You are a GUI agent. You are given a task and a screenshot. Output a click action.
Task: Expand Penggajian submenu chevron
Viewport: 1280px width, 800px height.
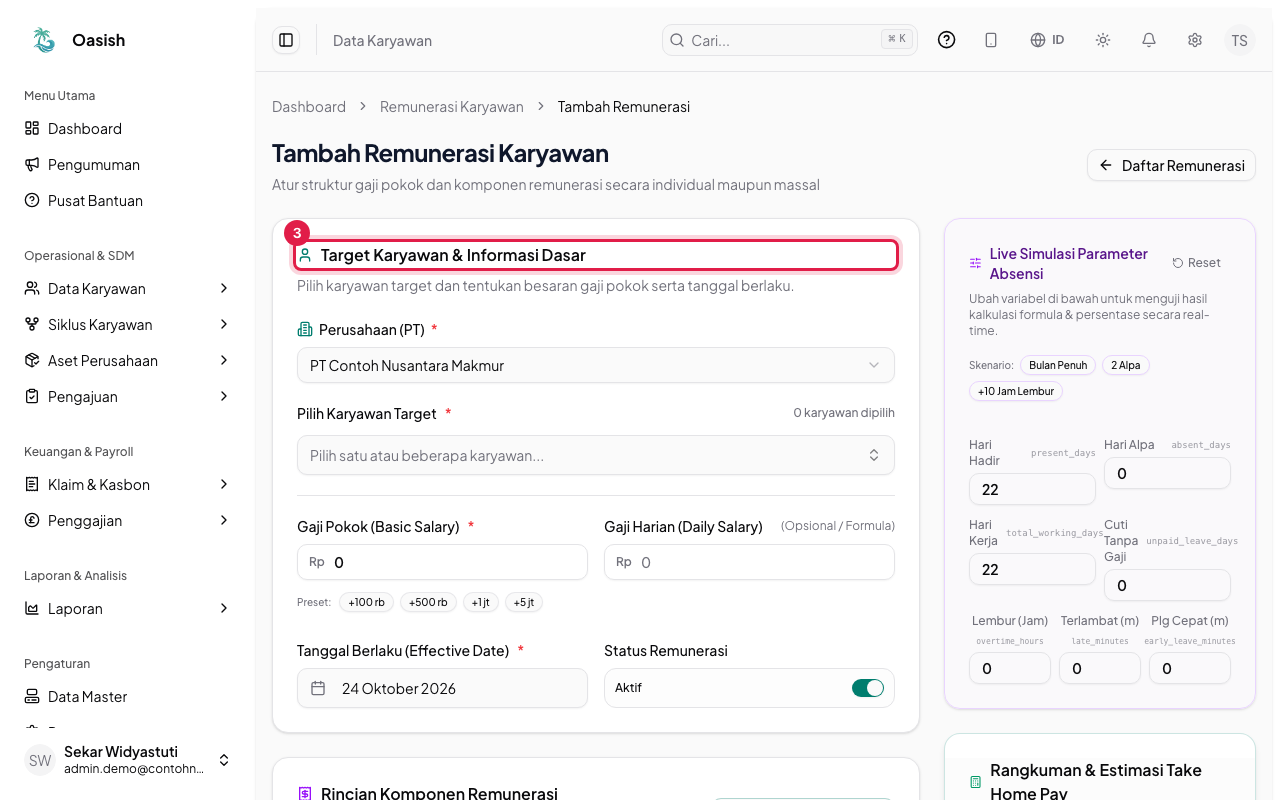coord(224,520)
